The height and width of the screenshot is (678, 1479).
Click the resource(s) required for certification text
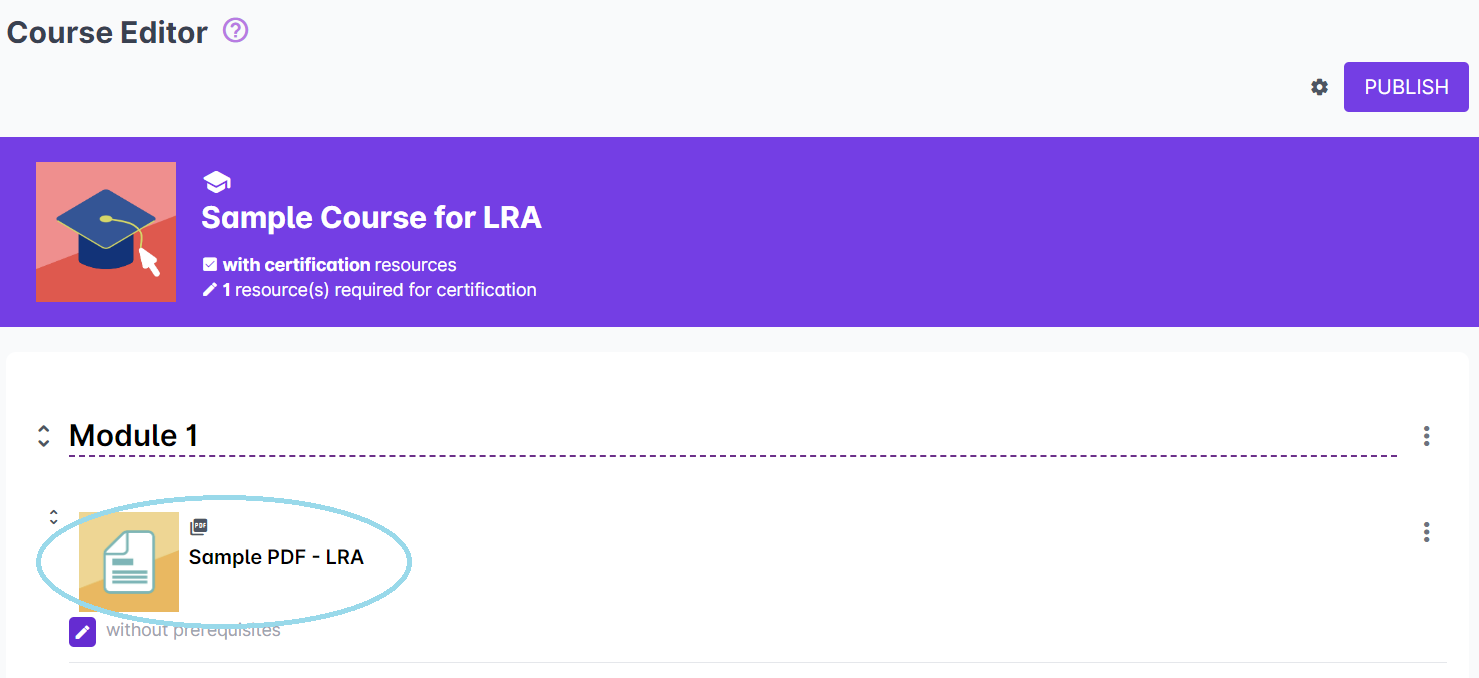[385, 290]
